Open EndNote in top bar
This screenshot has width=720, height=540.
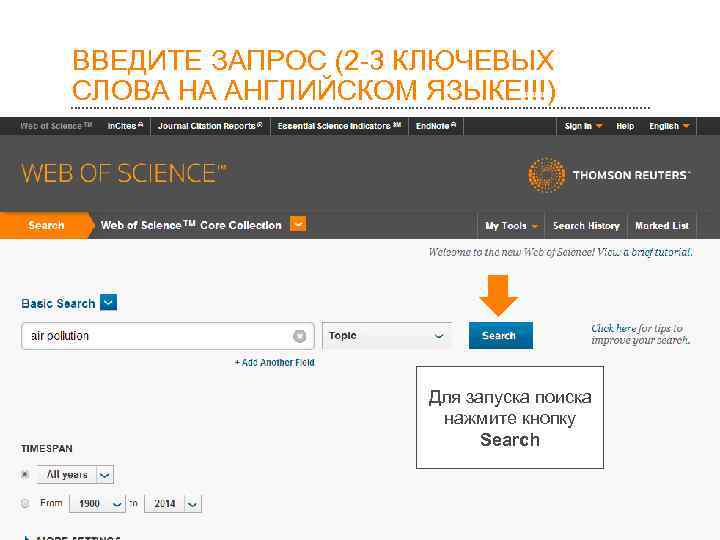click(436, 126)
